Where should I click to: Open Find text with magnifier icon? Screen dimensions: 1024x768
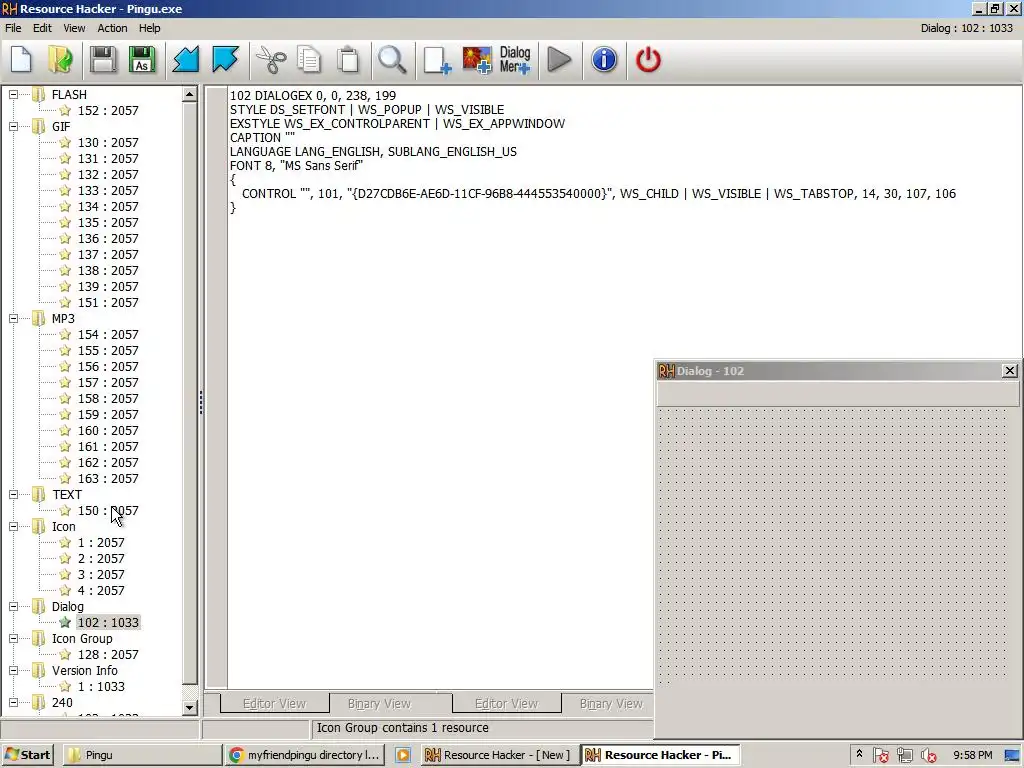[392, 59]
